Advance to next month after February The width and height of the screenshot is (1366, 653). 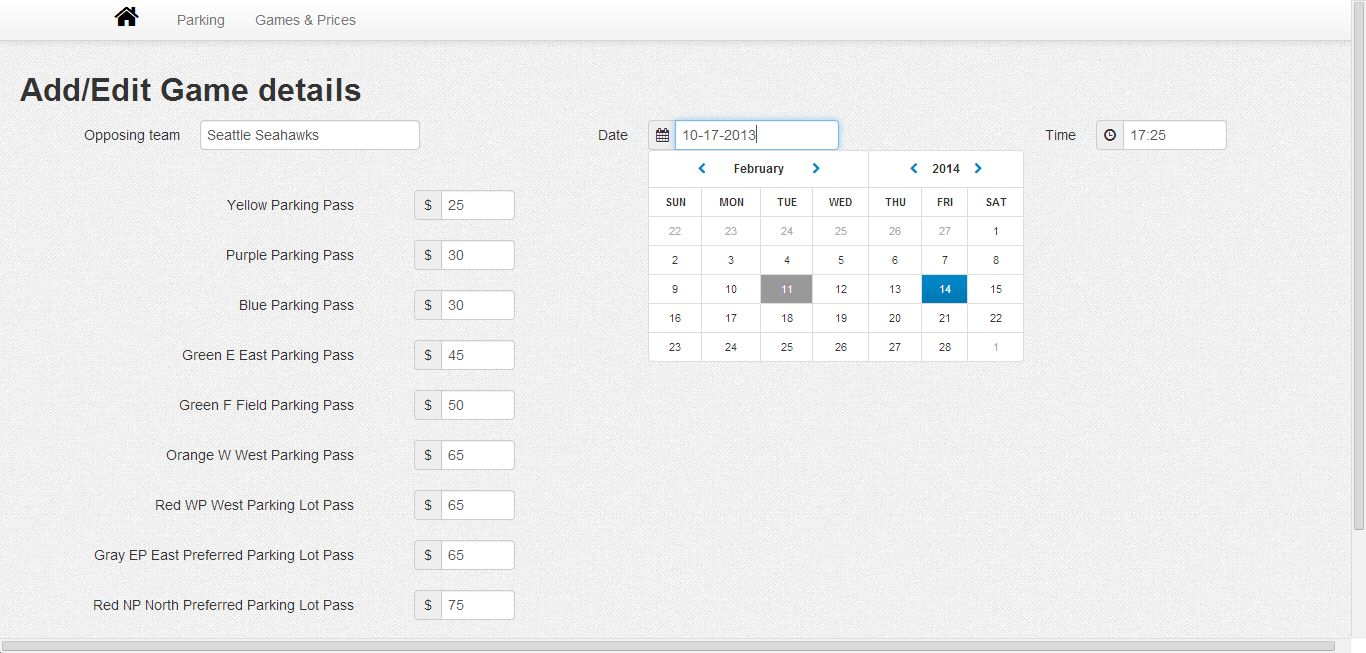[816, 168]
